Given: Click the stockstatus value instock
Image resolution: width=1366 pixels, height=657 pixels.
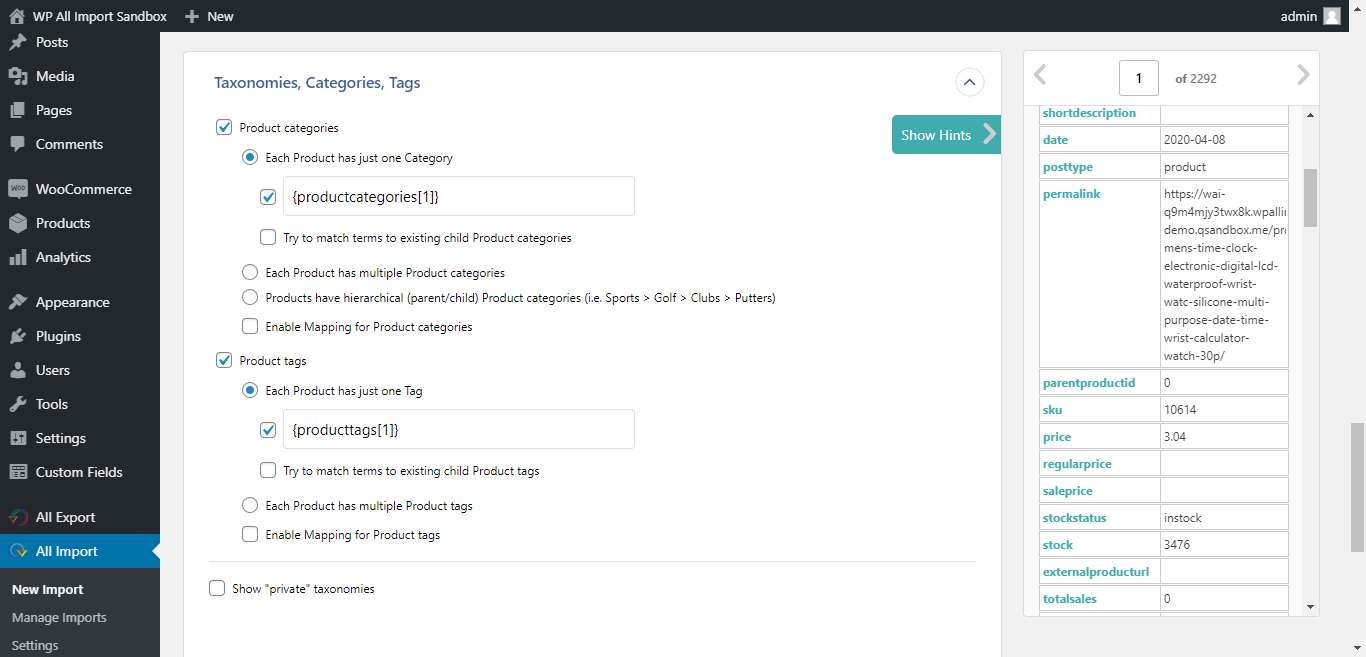Looking at the screenshot, I should pos(1183,518).
